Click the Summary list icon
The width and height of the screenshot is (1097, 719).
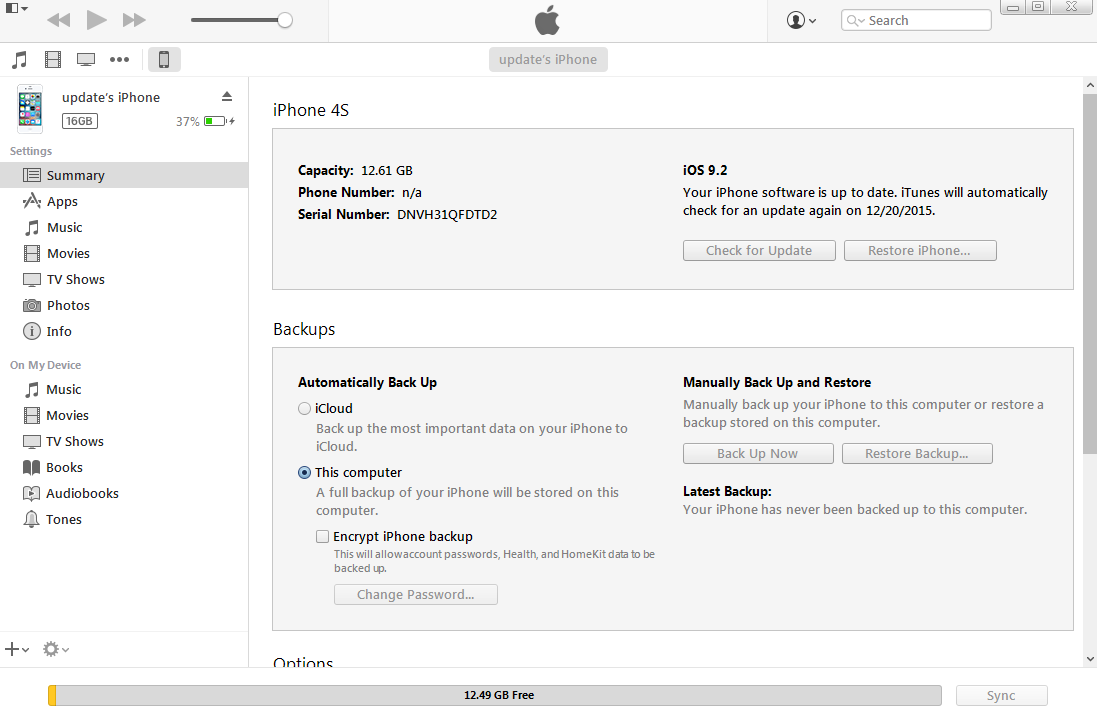coord(31,175)
